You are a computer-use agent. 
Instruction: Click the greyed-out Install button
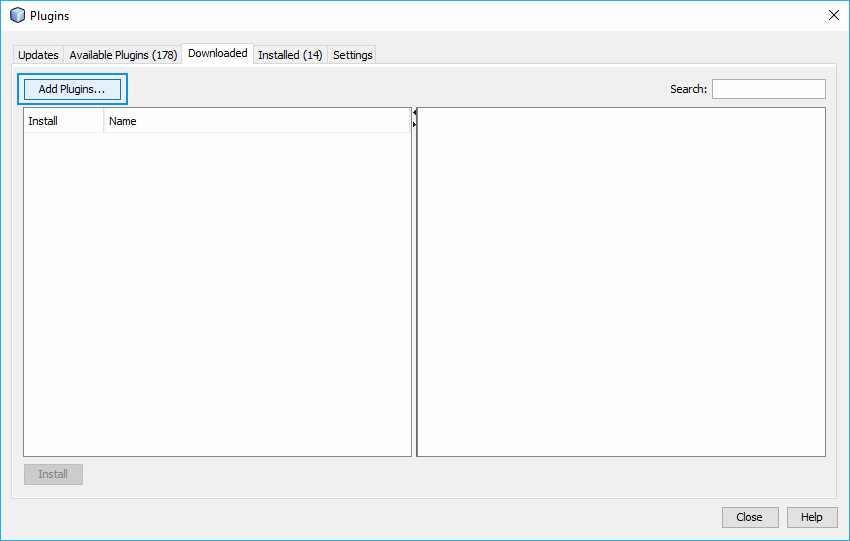coord(53,474)
